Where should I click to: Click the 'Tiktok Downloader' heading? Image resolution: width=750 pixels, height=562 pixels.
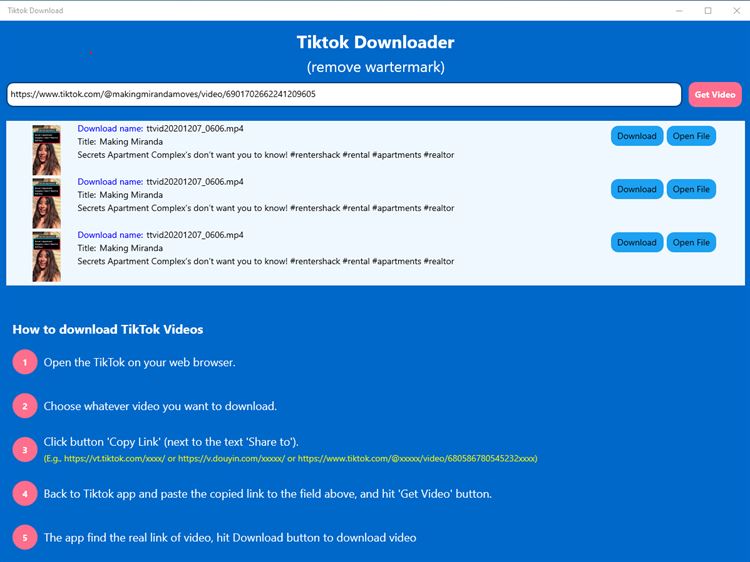coord(375,42)
